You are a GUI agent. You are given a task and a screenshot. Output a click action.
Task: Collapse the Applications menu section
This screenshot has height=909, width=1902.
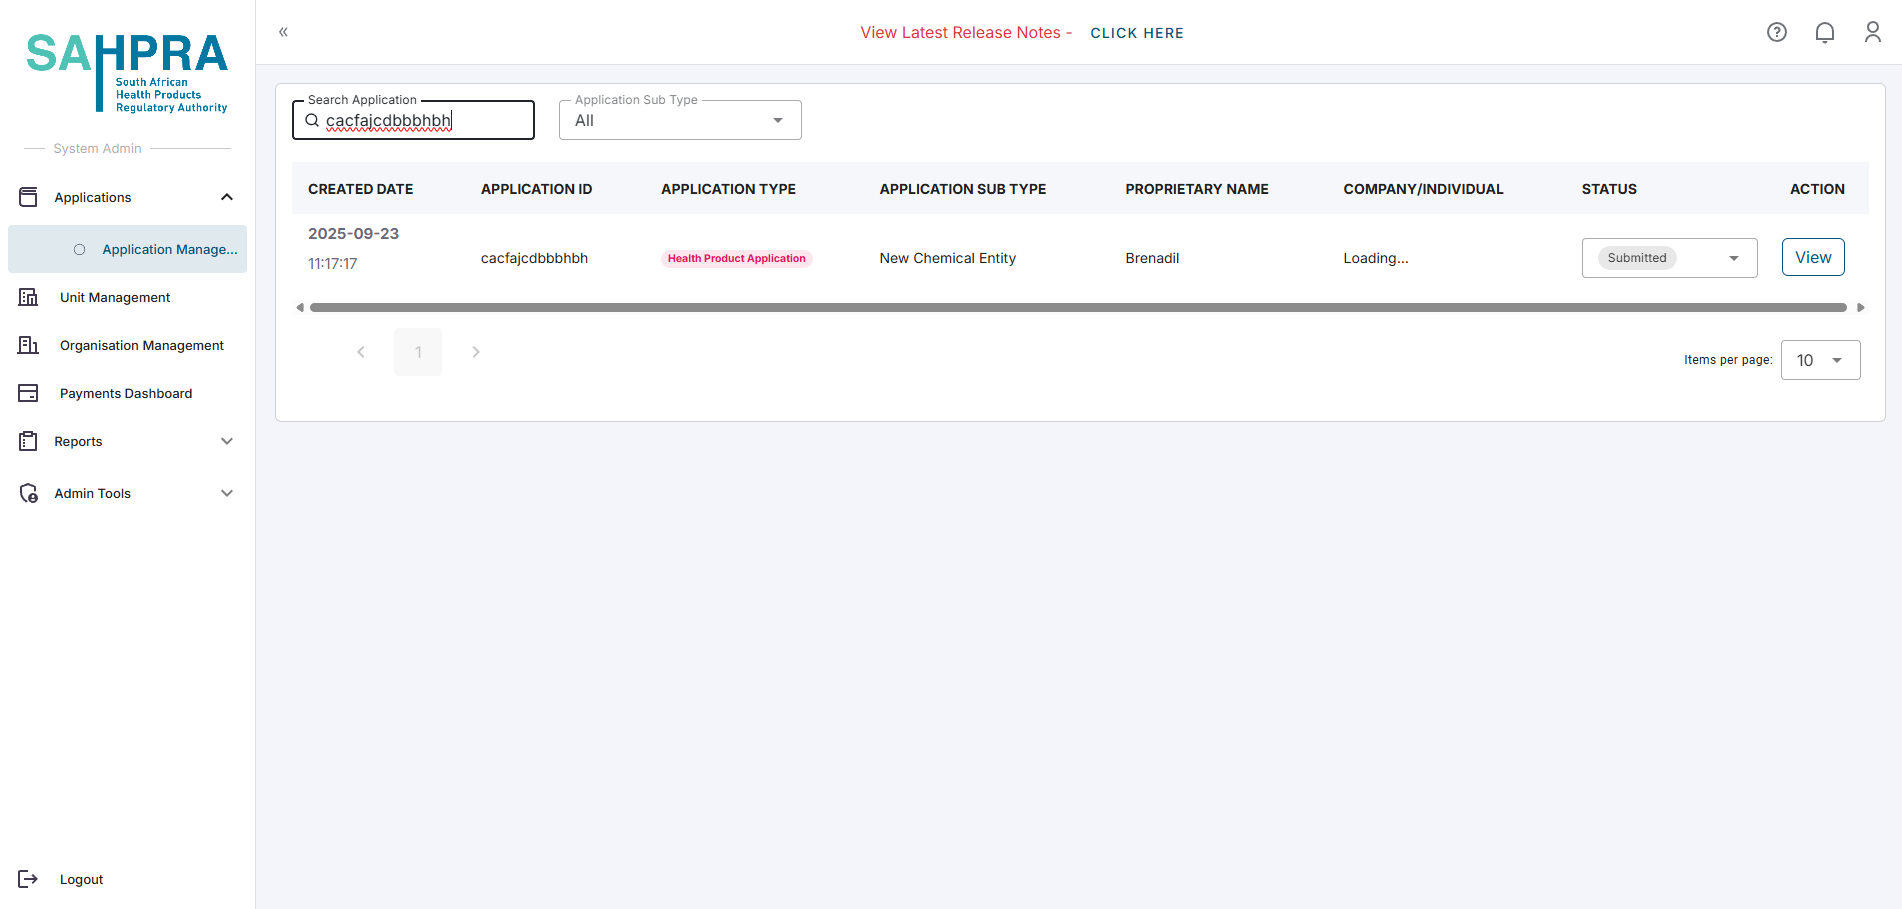227,197
